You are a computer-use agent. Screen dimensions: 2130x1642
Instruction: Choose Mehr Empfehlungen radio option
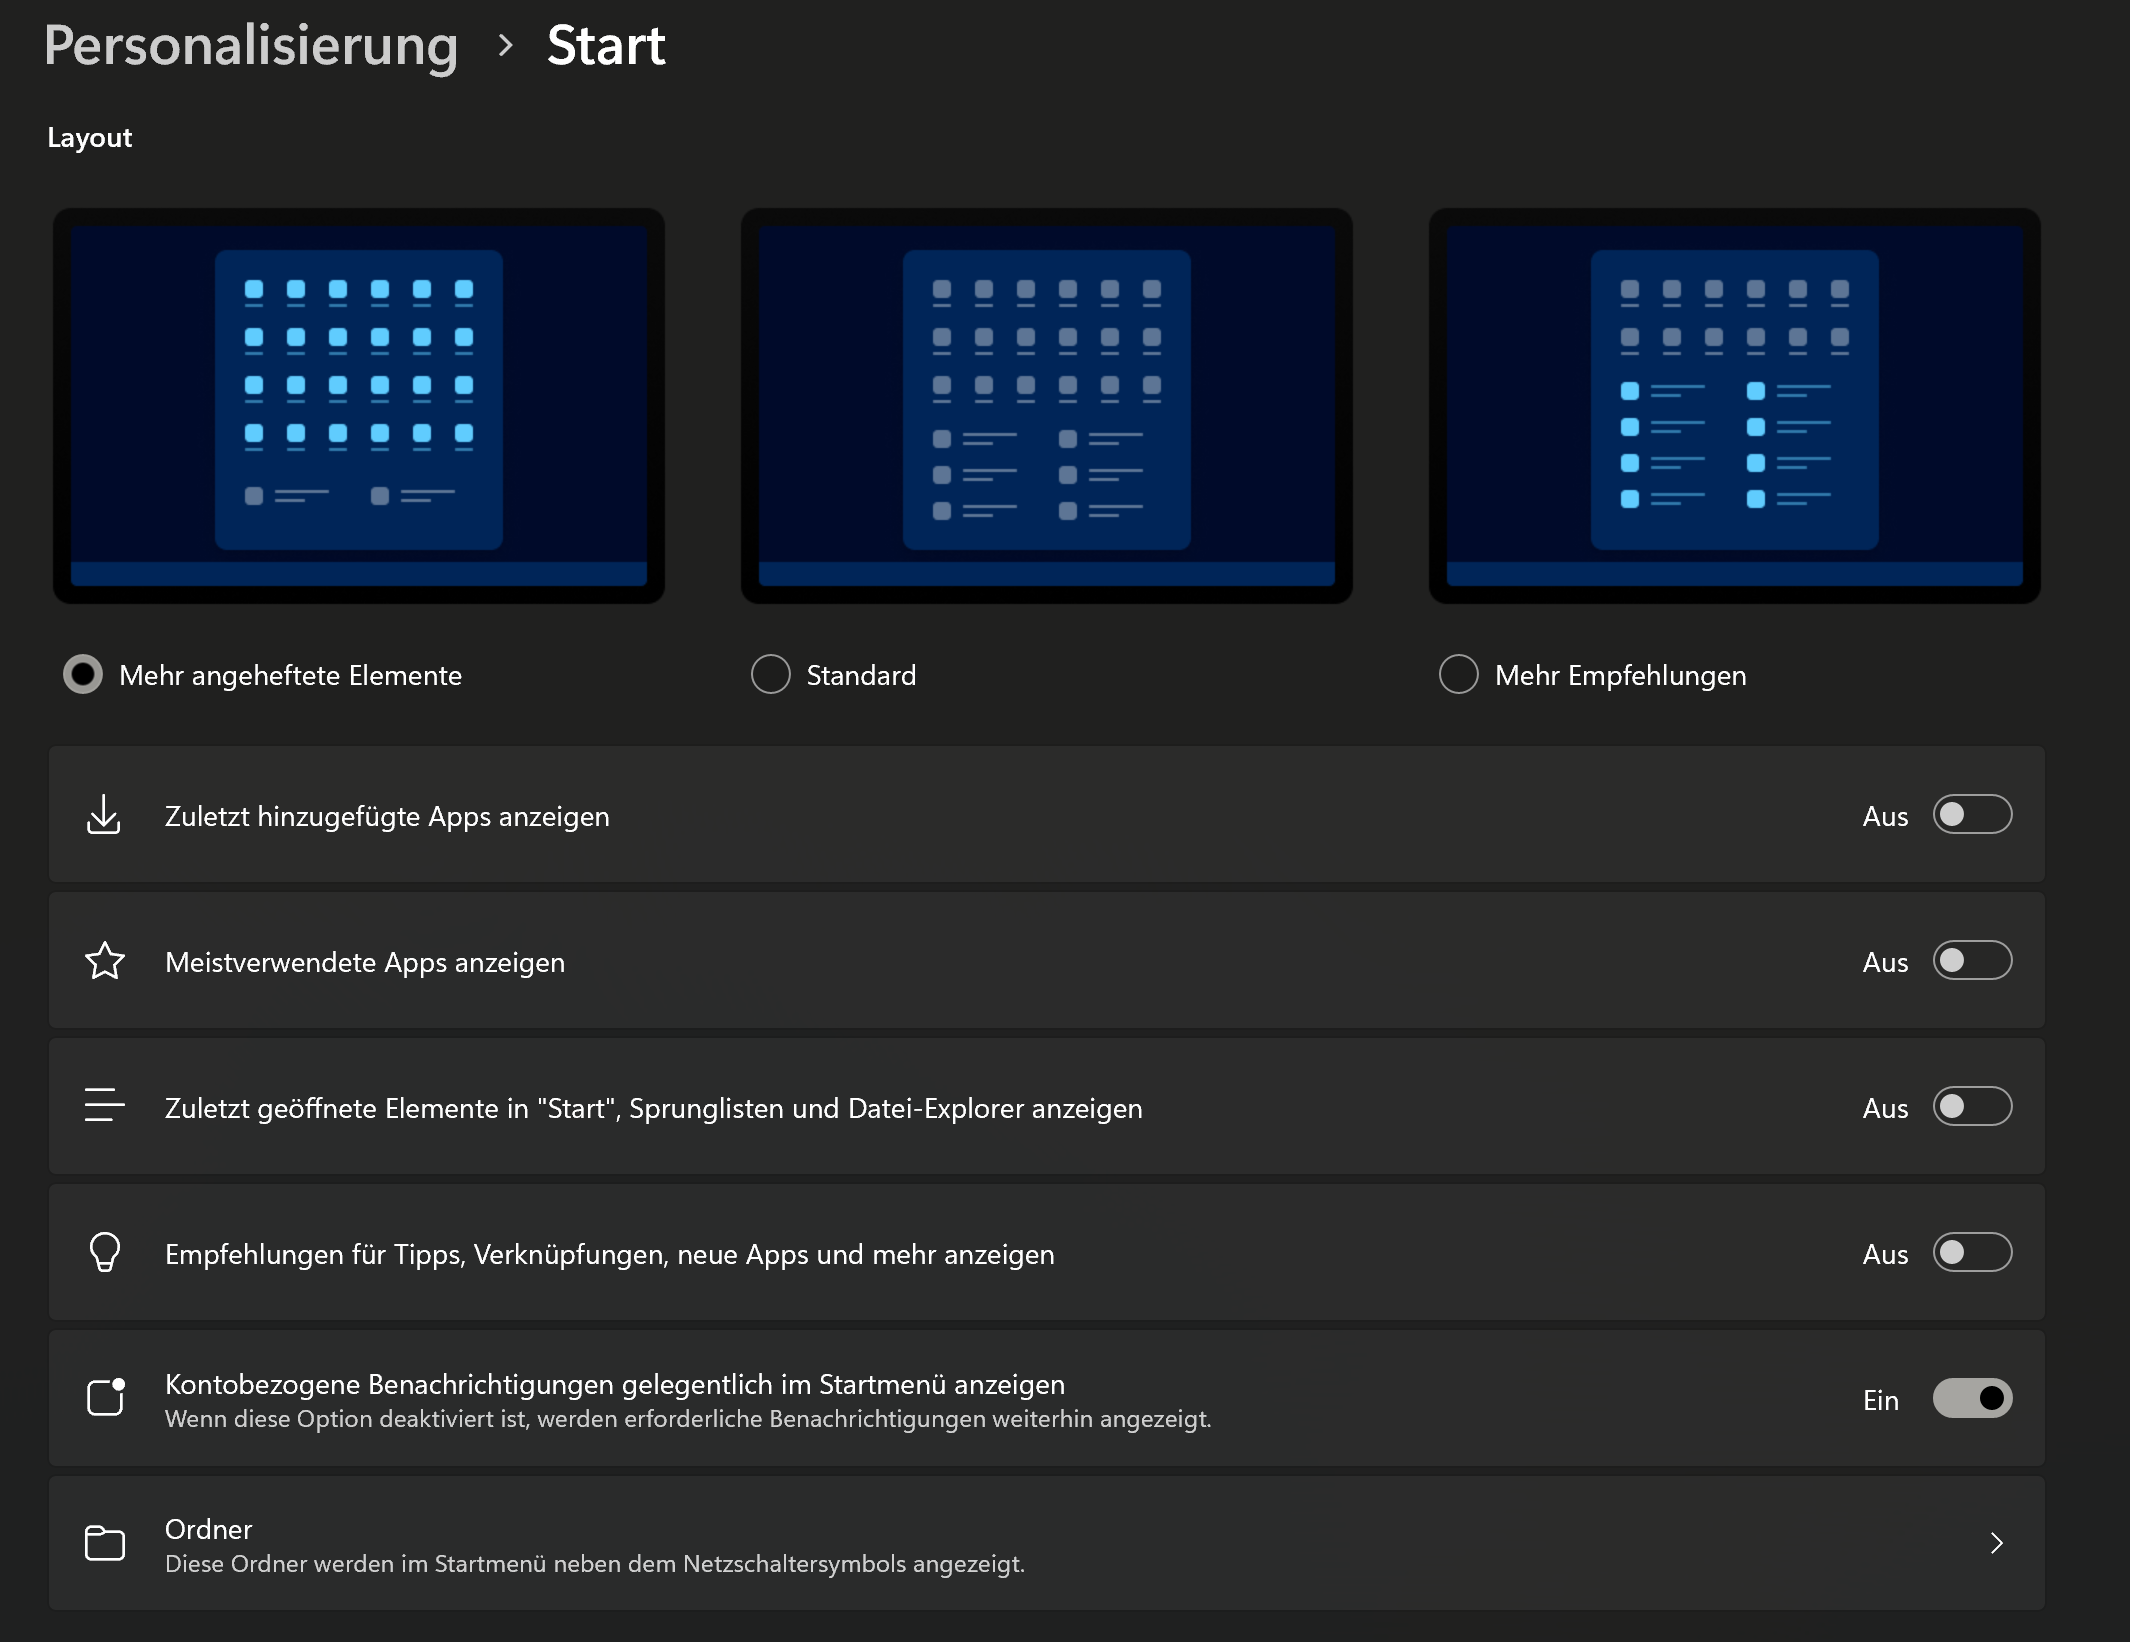point(1458,675)
